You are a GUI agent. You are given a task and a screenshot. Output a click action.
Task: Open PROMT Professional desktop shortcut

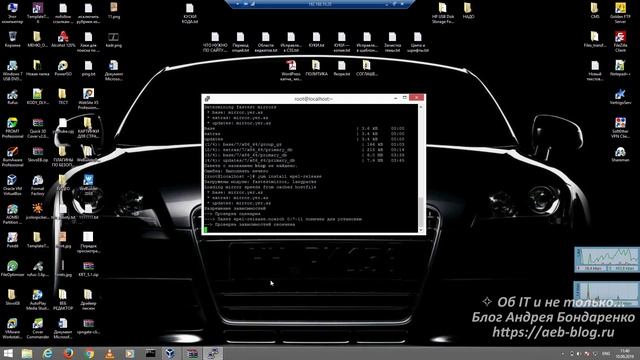(x=13, y=128)
